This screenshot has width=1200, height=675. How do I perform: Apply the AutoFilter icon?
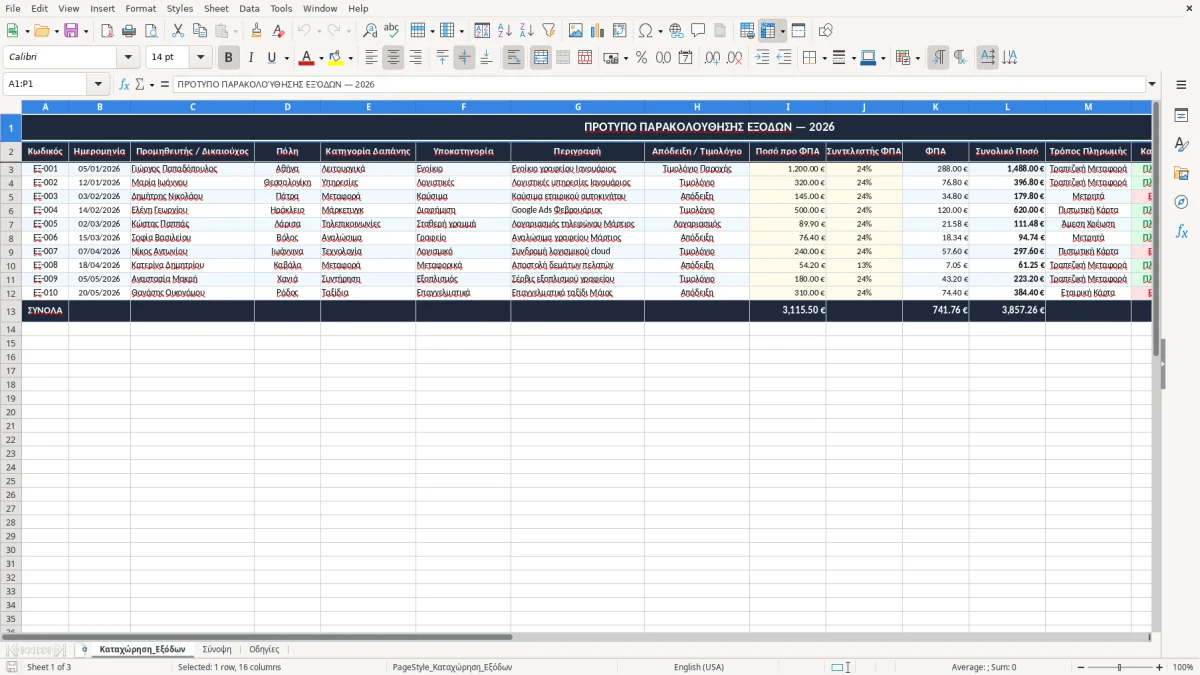(548, 31)
